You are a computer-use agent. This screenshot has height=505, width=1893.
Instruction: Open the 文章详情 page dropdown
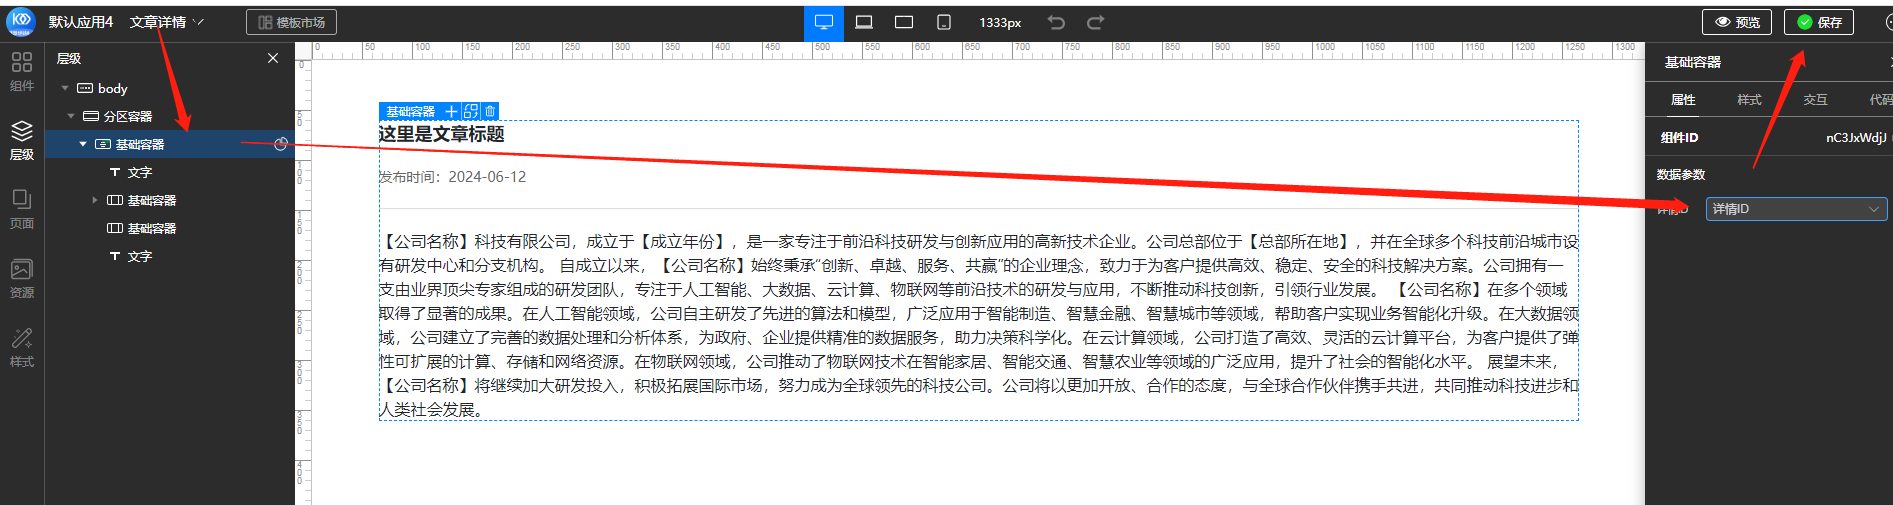166,22
